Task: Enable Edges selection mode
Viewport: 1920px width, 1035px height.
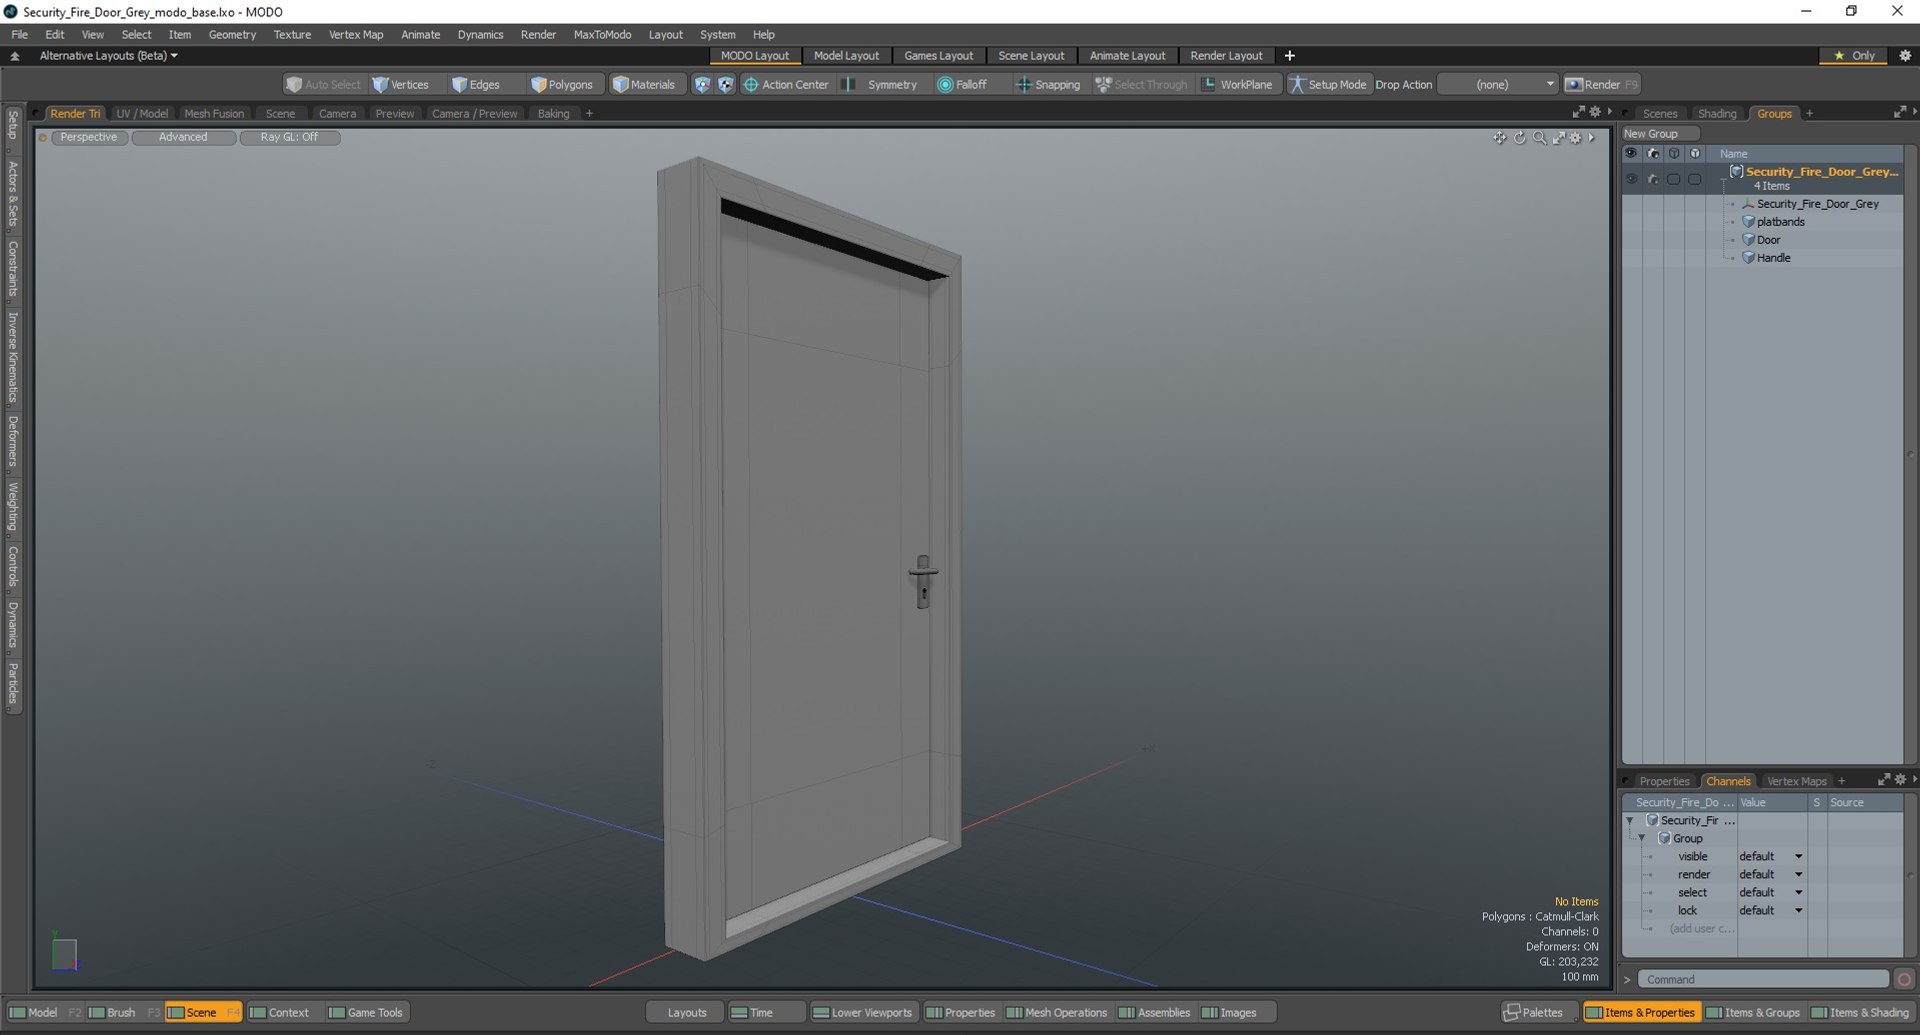Action: click(x=476, y=85)
